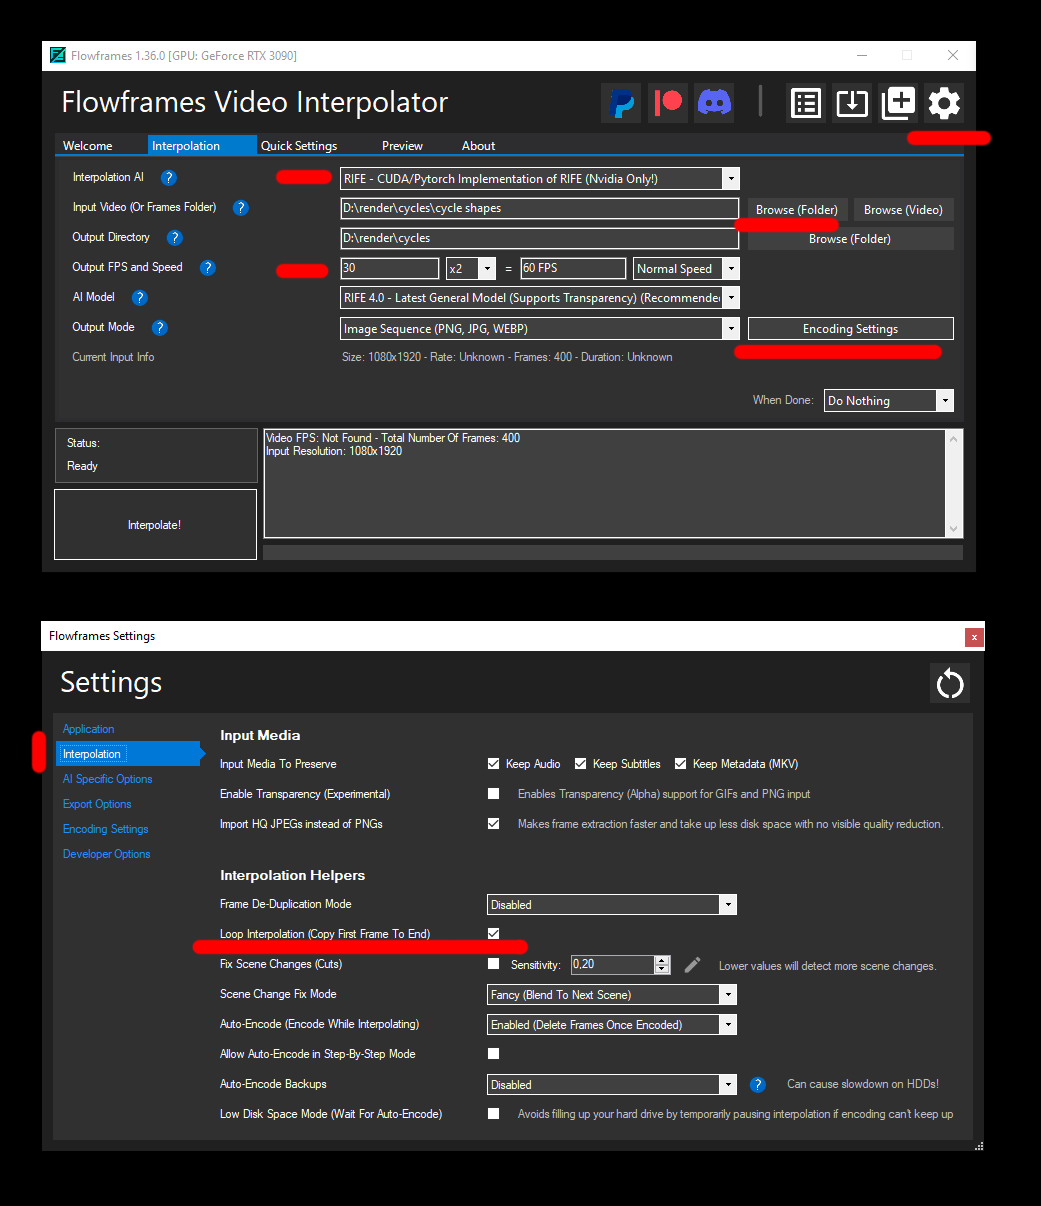This screenshot has width=1041, height=1206.
Task: Open the Patreon icon
Action: click(668, 103)
